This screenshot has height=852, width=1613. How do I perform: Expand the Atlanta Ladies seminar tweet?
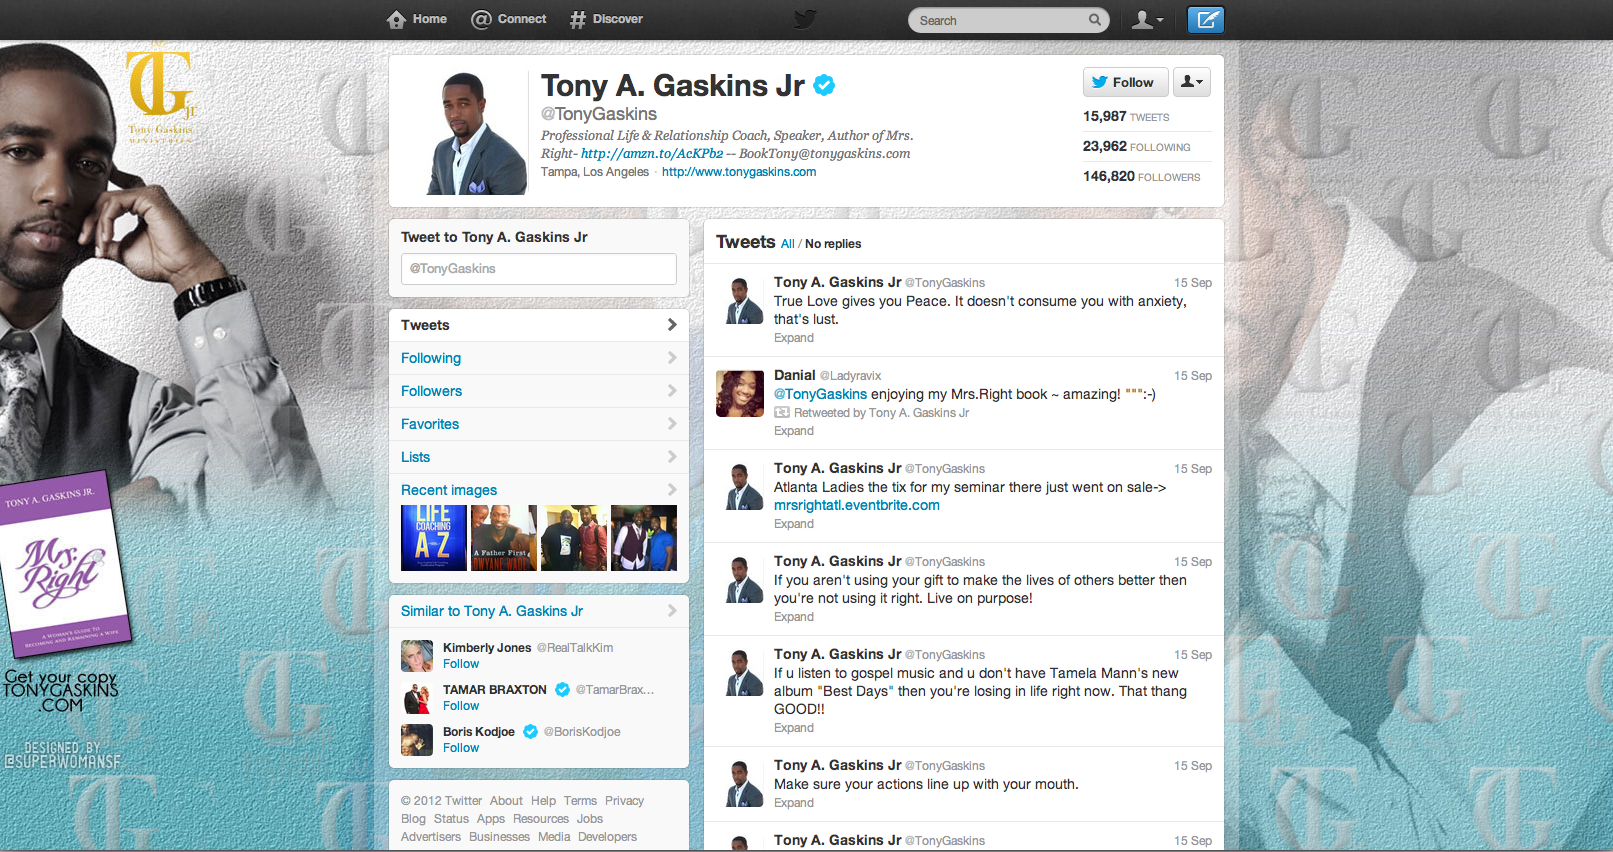(x=794, y=524)
